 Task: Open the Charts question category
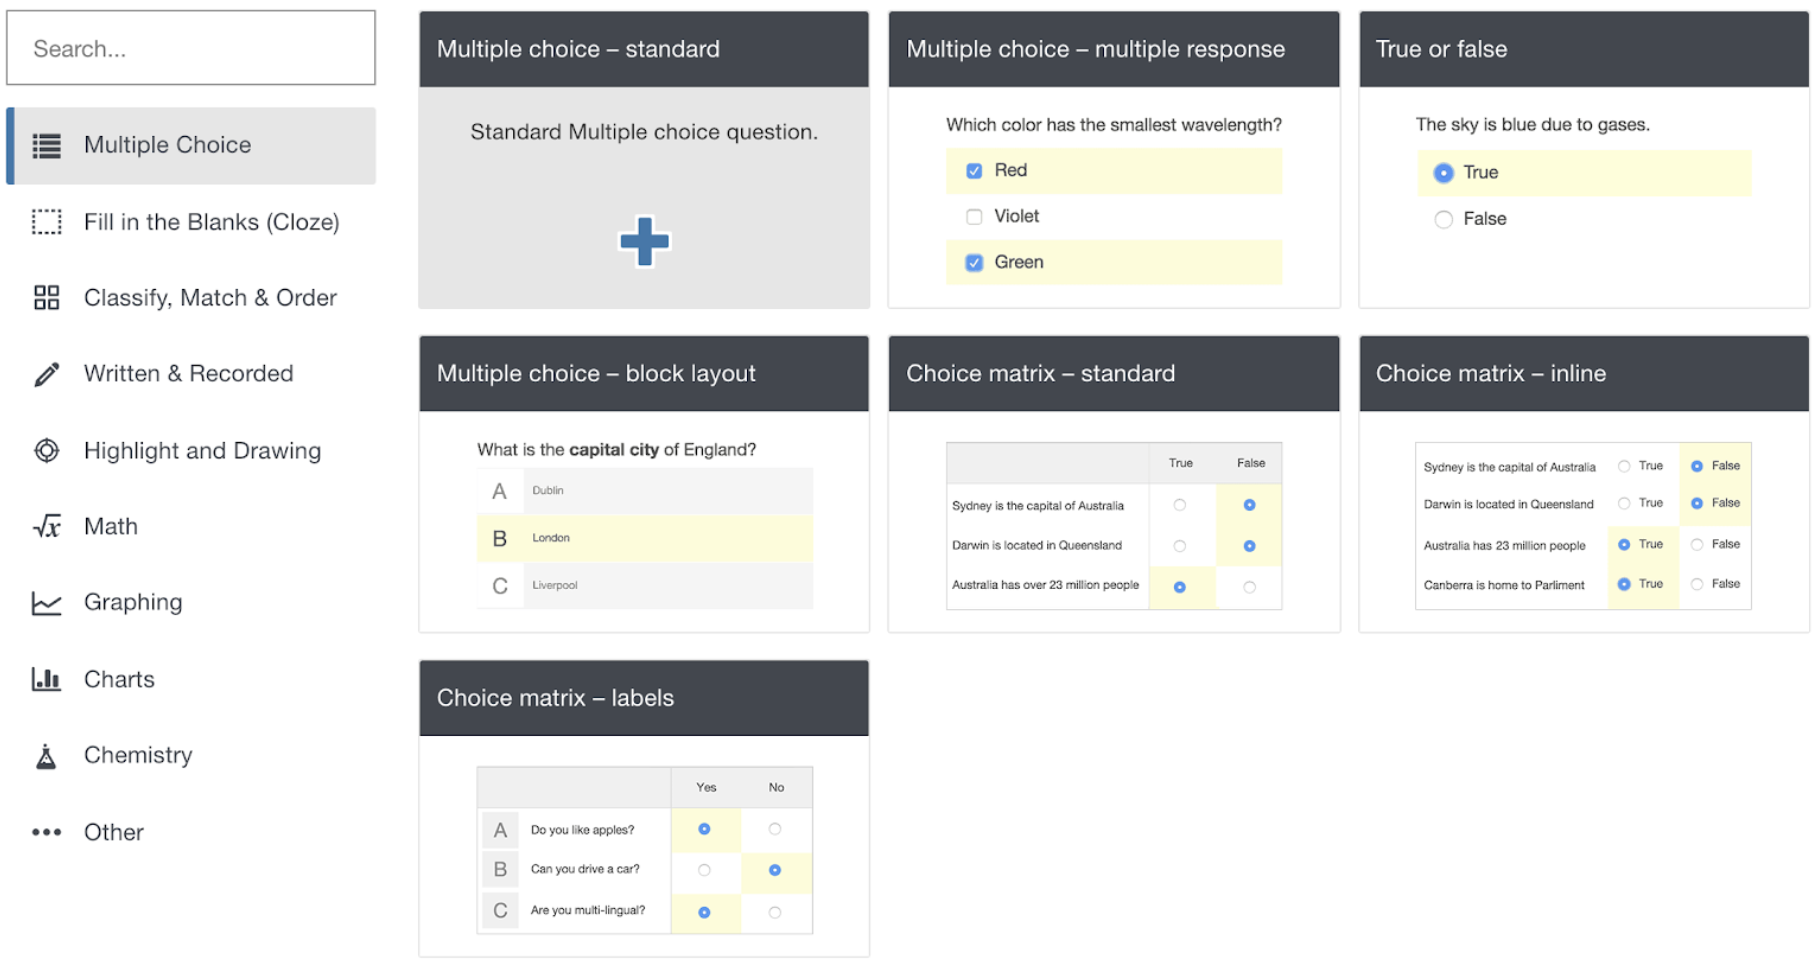[119, 680]
